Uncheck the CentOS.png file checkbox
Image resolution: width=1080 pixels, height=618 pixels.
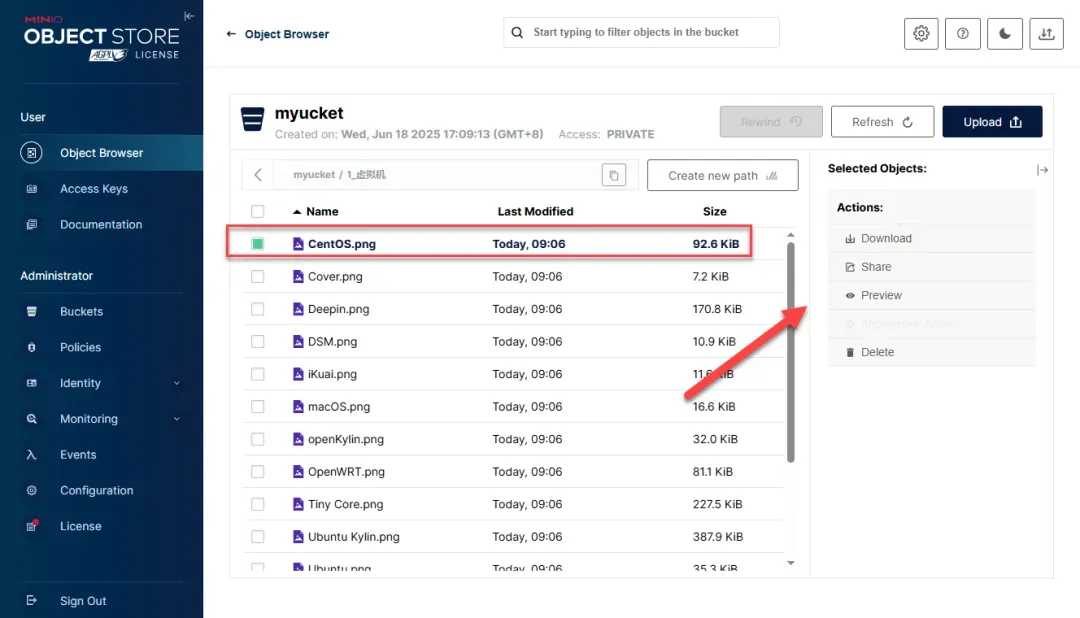pos(258,242)
